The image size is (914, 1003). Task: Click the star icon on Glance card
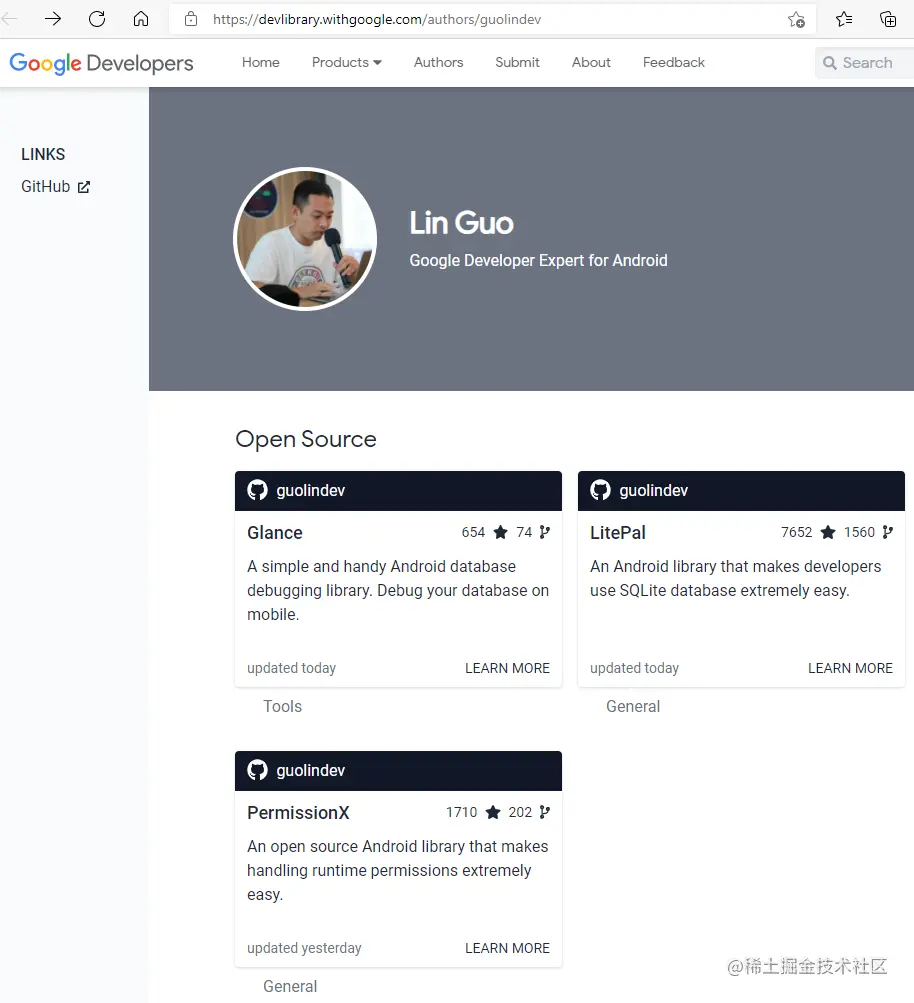(501, 532)
